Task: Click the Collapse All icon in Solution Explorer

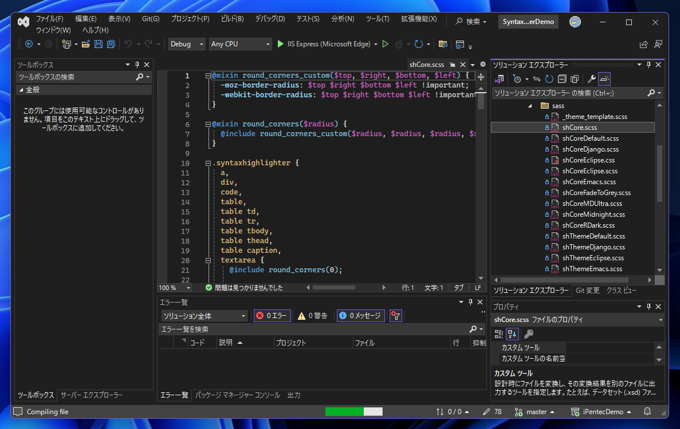Action: 562,79
